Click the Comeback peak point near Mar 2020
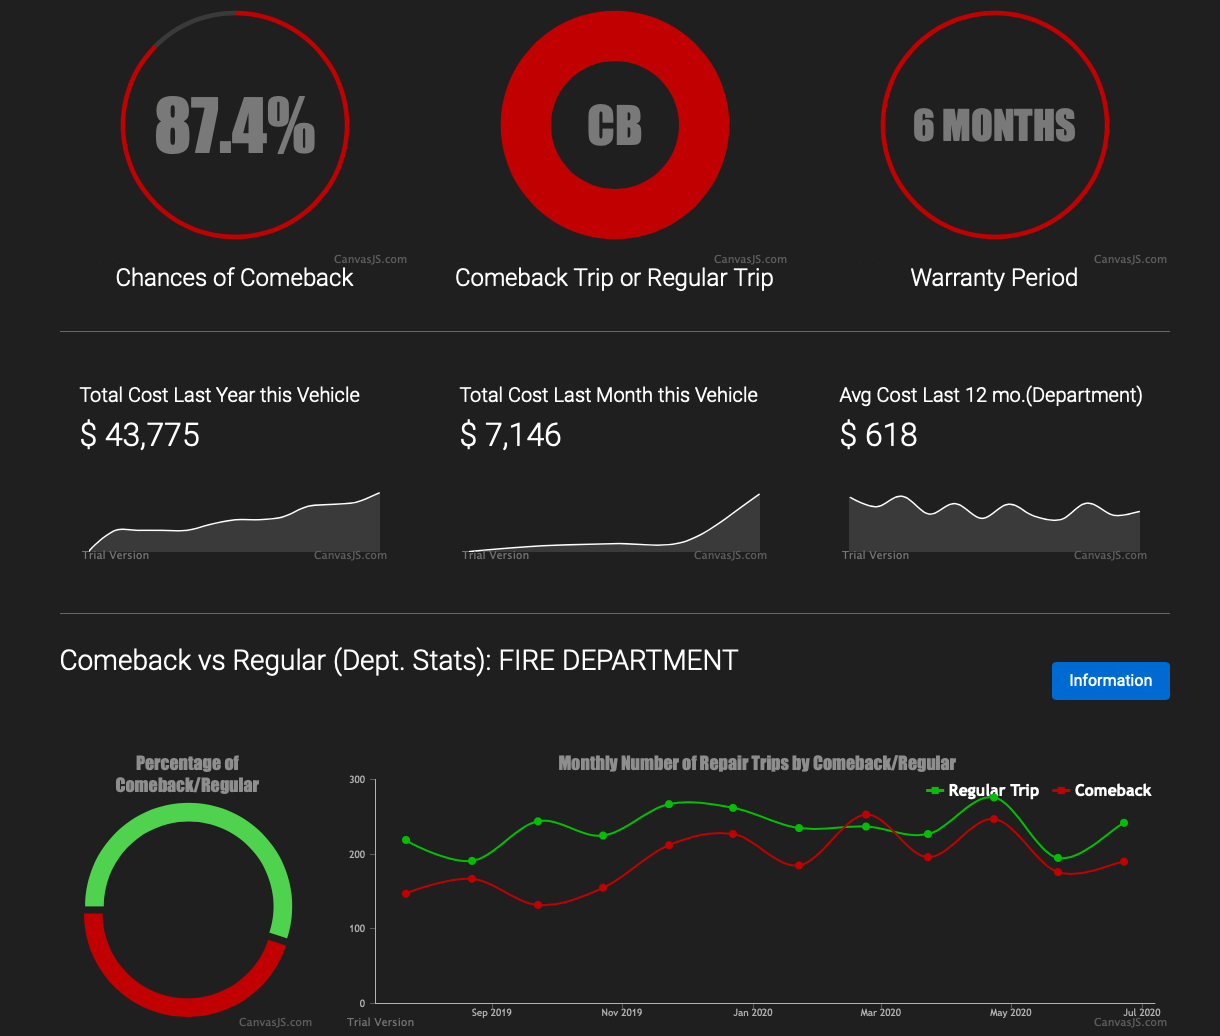The height and width of the screenshot is (1036, 1220). (x=866, y=814)
